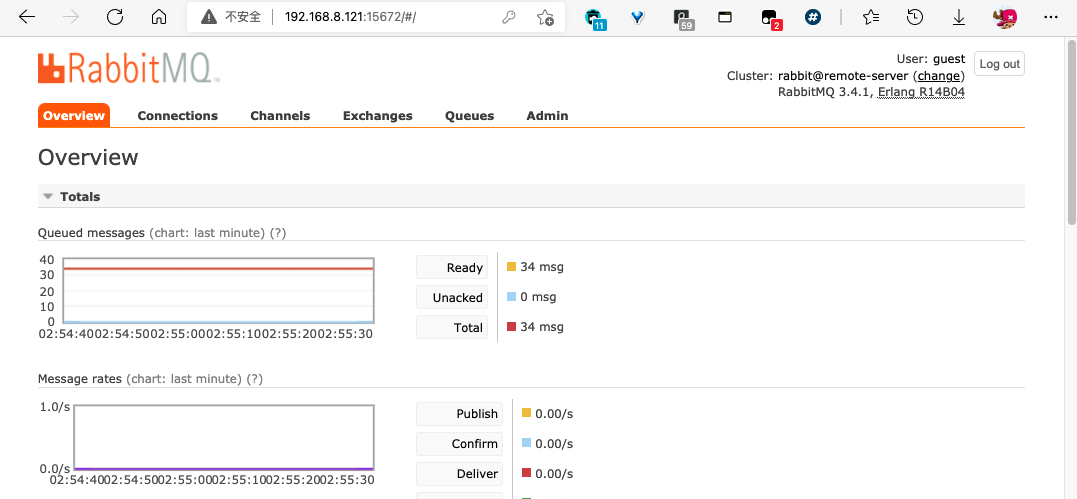Toggle the Publish rate label
1077x499 pixels.
pos(460,414)
